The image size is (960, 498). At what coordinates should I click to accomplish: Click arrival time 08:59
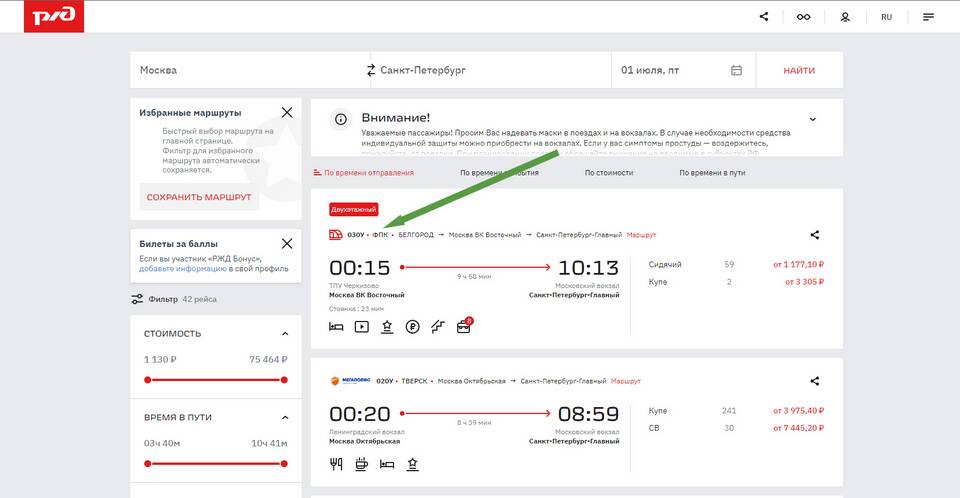coord(588,414)
